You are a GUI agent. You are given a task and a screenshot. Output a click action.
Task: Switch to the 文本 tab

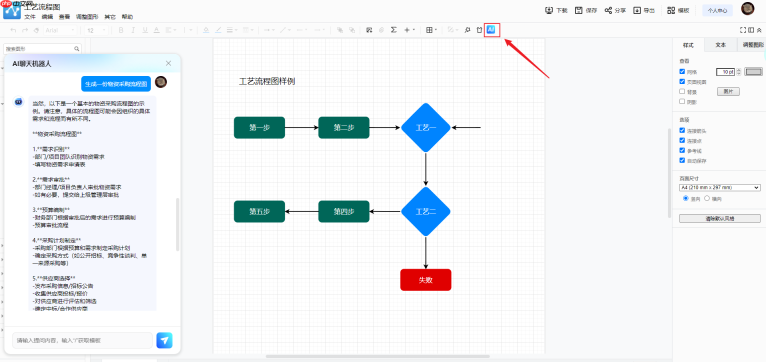(x=721, y=45)
